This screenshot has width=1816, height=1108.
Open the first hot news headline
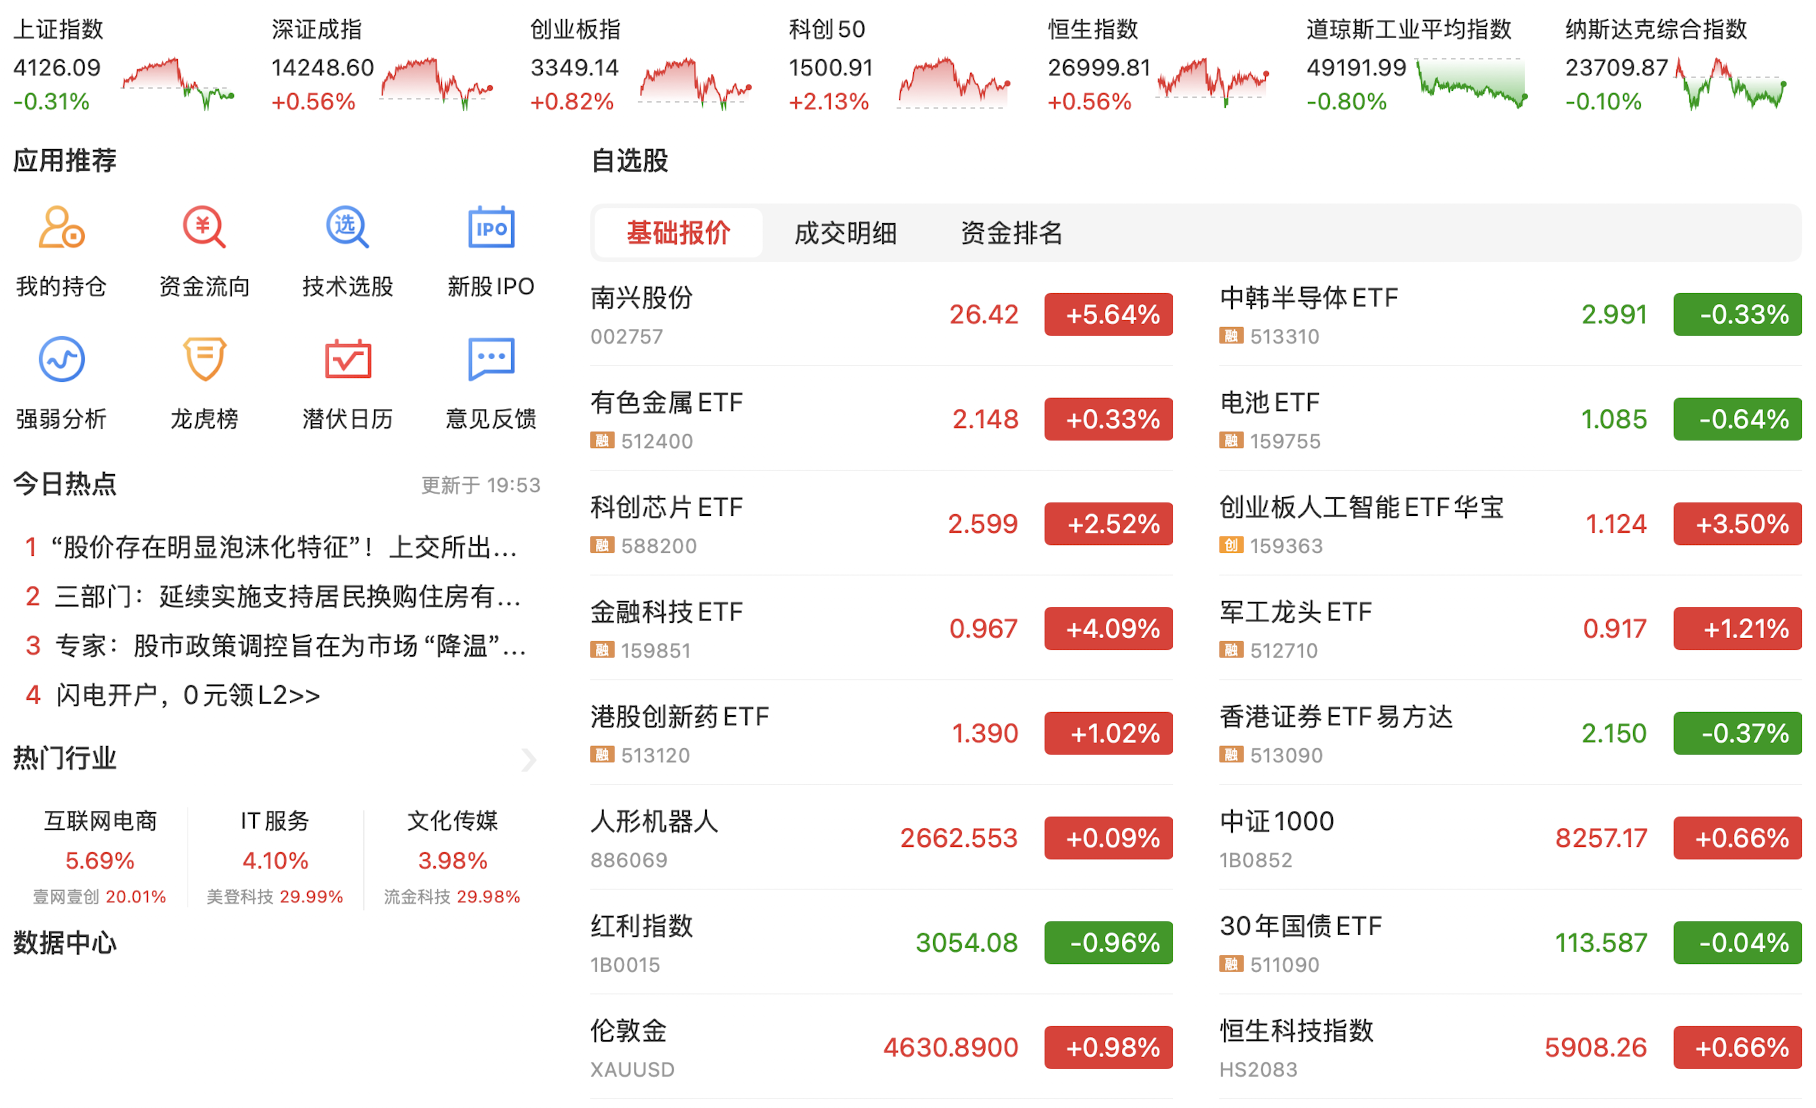click(283, 547)
